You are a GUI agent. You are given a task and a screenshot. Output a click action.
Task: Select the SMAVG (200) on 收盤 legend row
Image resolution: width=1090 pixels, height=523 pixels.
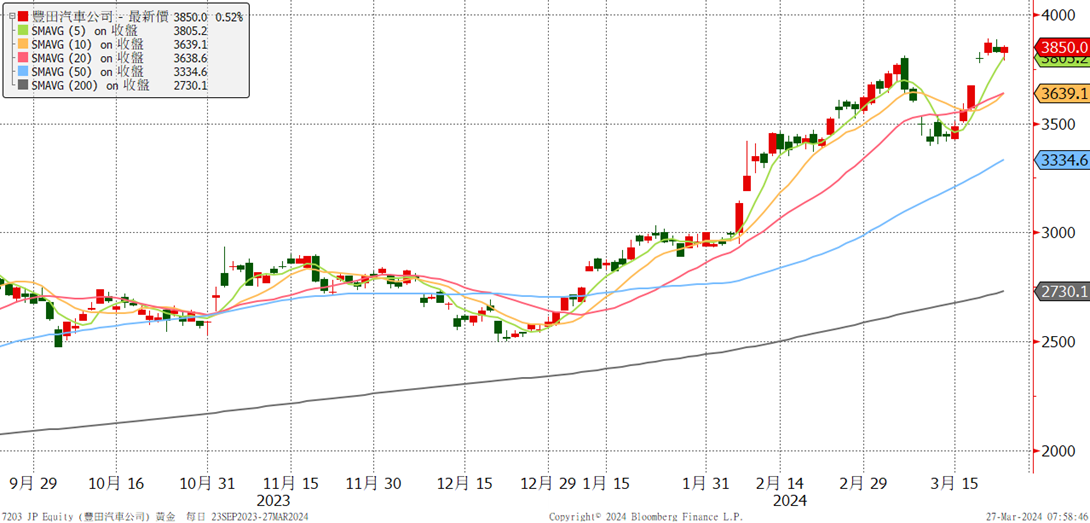[91, 86]
